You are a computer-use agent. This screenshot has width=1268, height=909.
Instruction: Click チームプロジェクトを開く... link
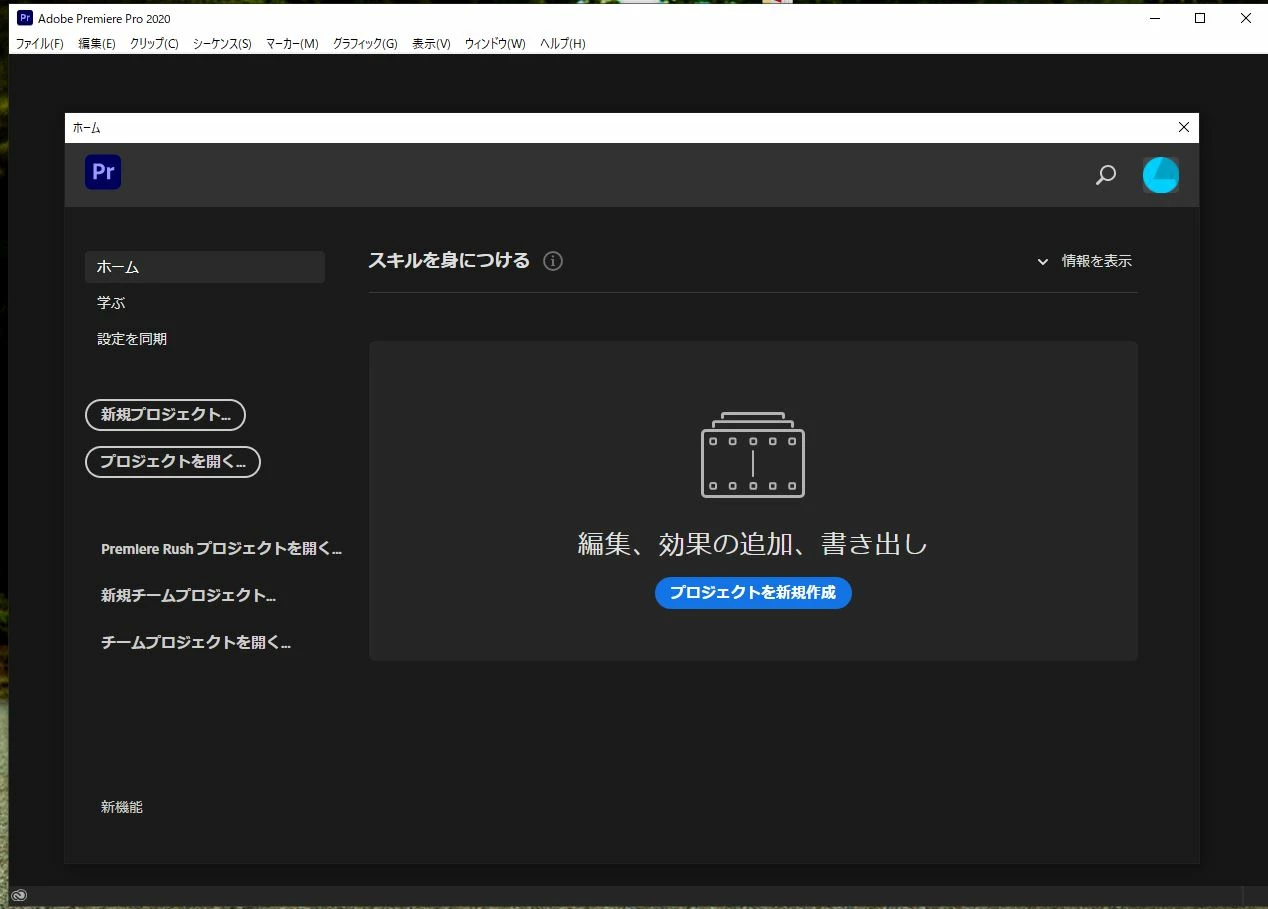point(196,643)
